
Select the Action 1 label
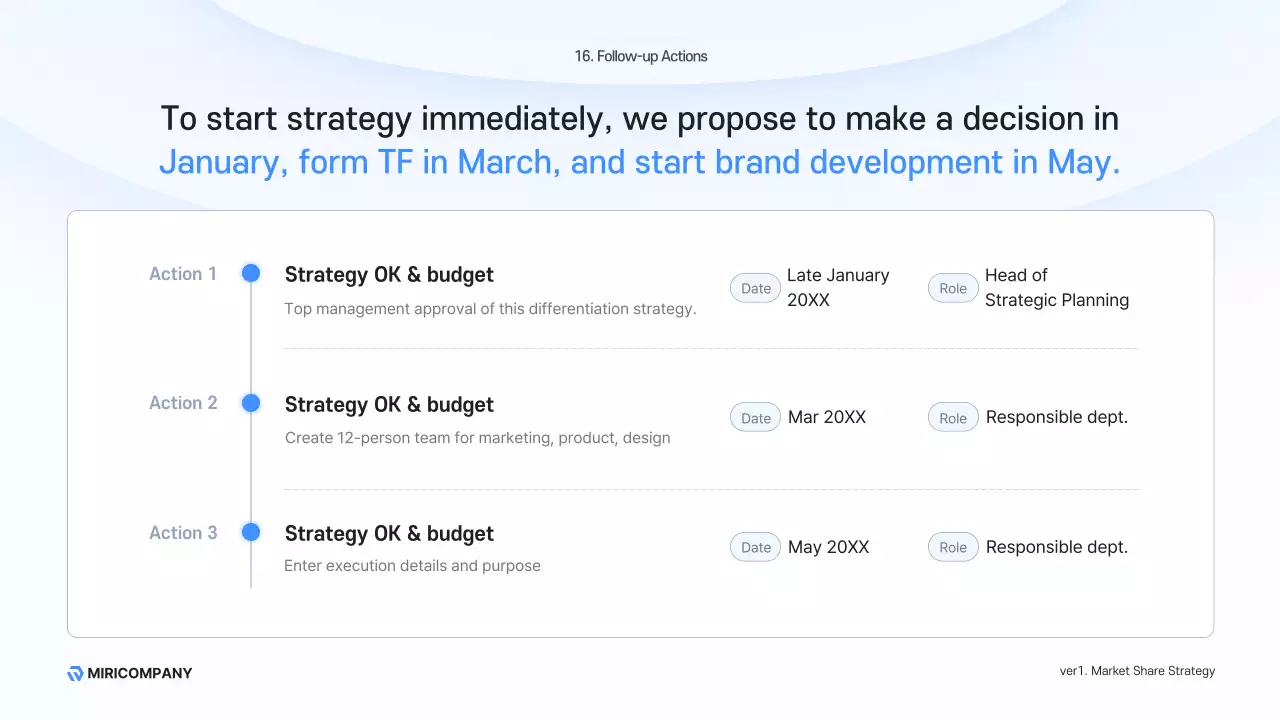(183, 274)
